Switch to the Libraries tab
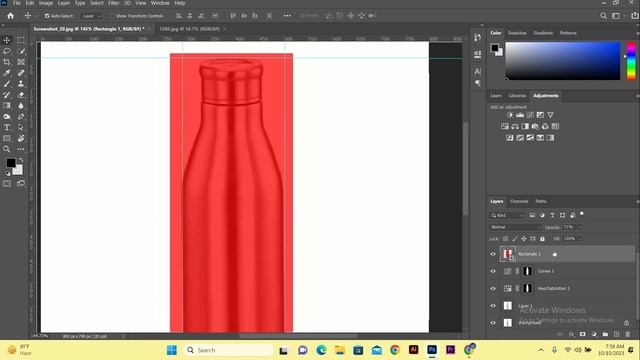 [517, 96]
